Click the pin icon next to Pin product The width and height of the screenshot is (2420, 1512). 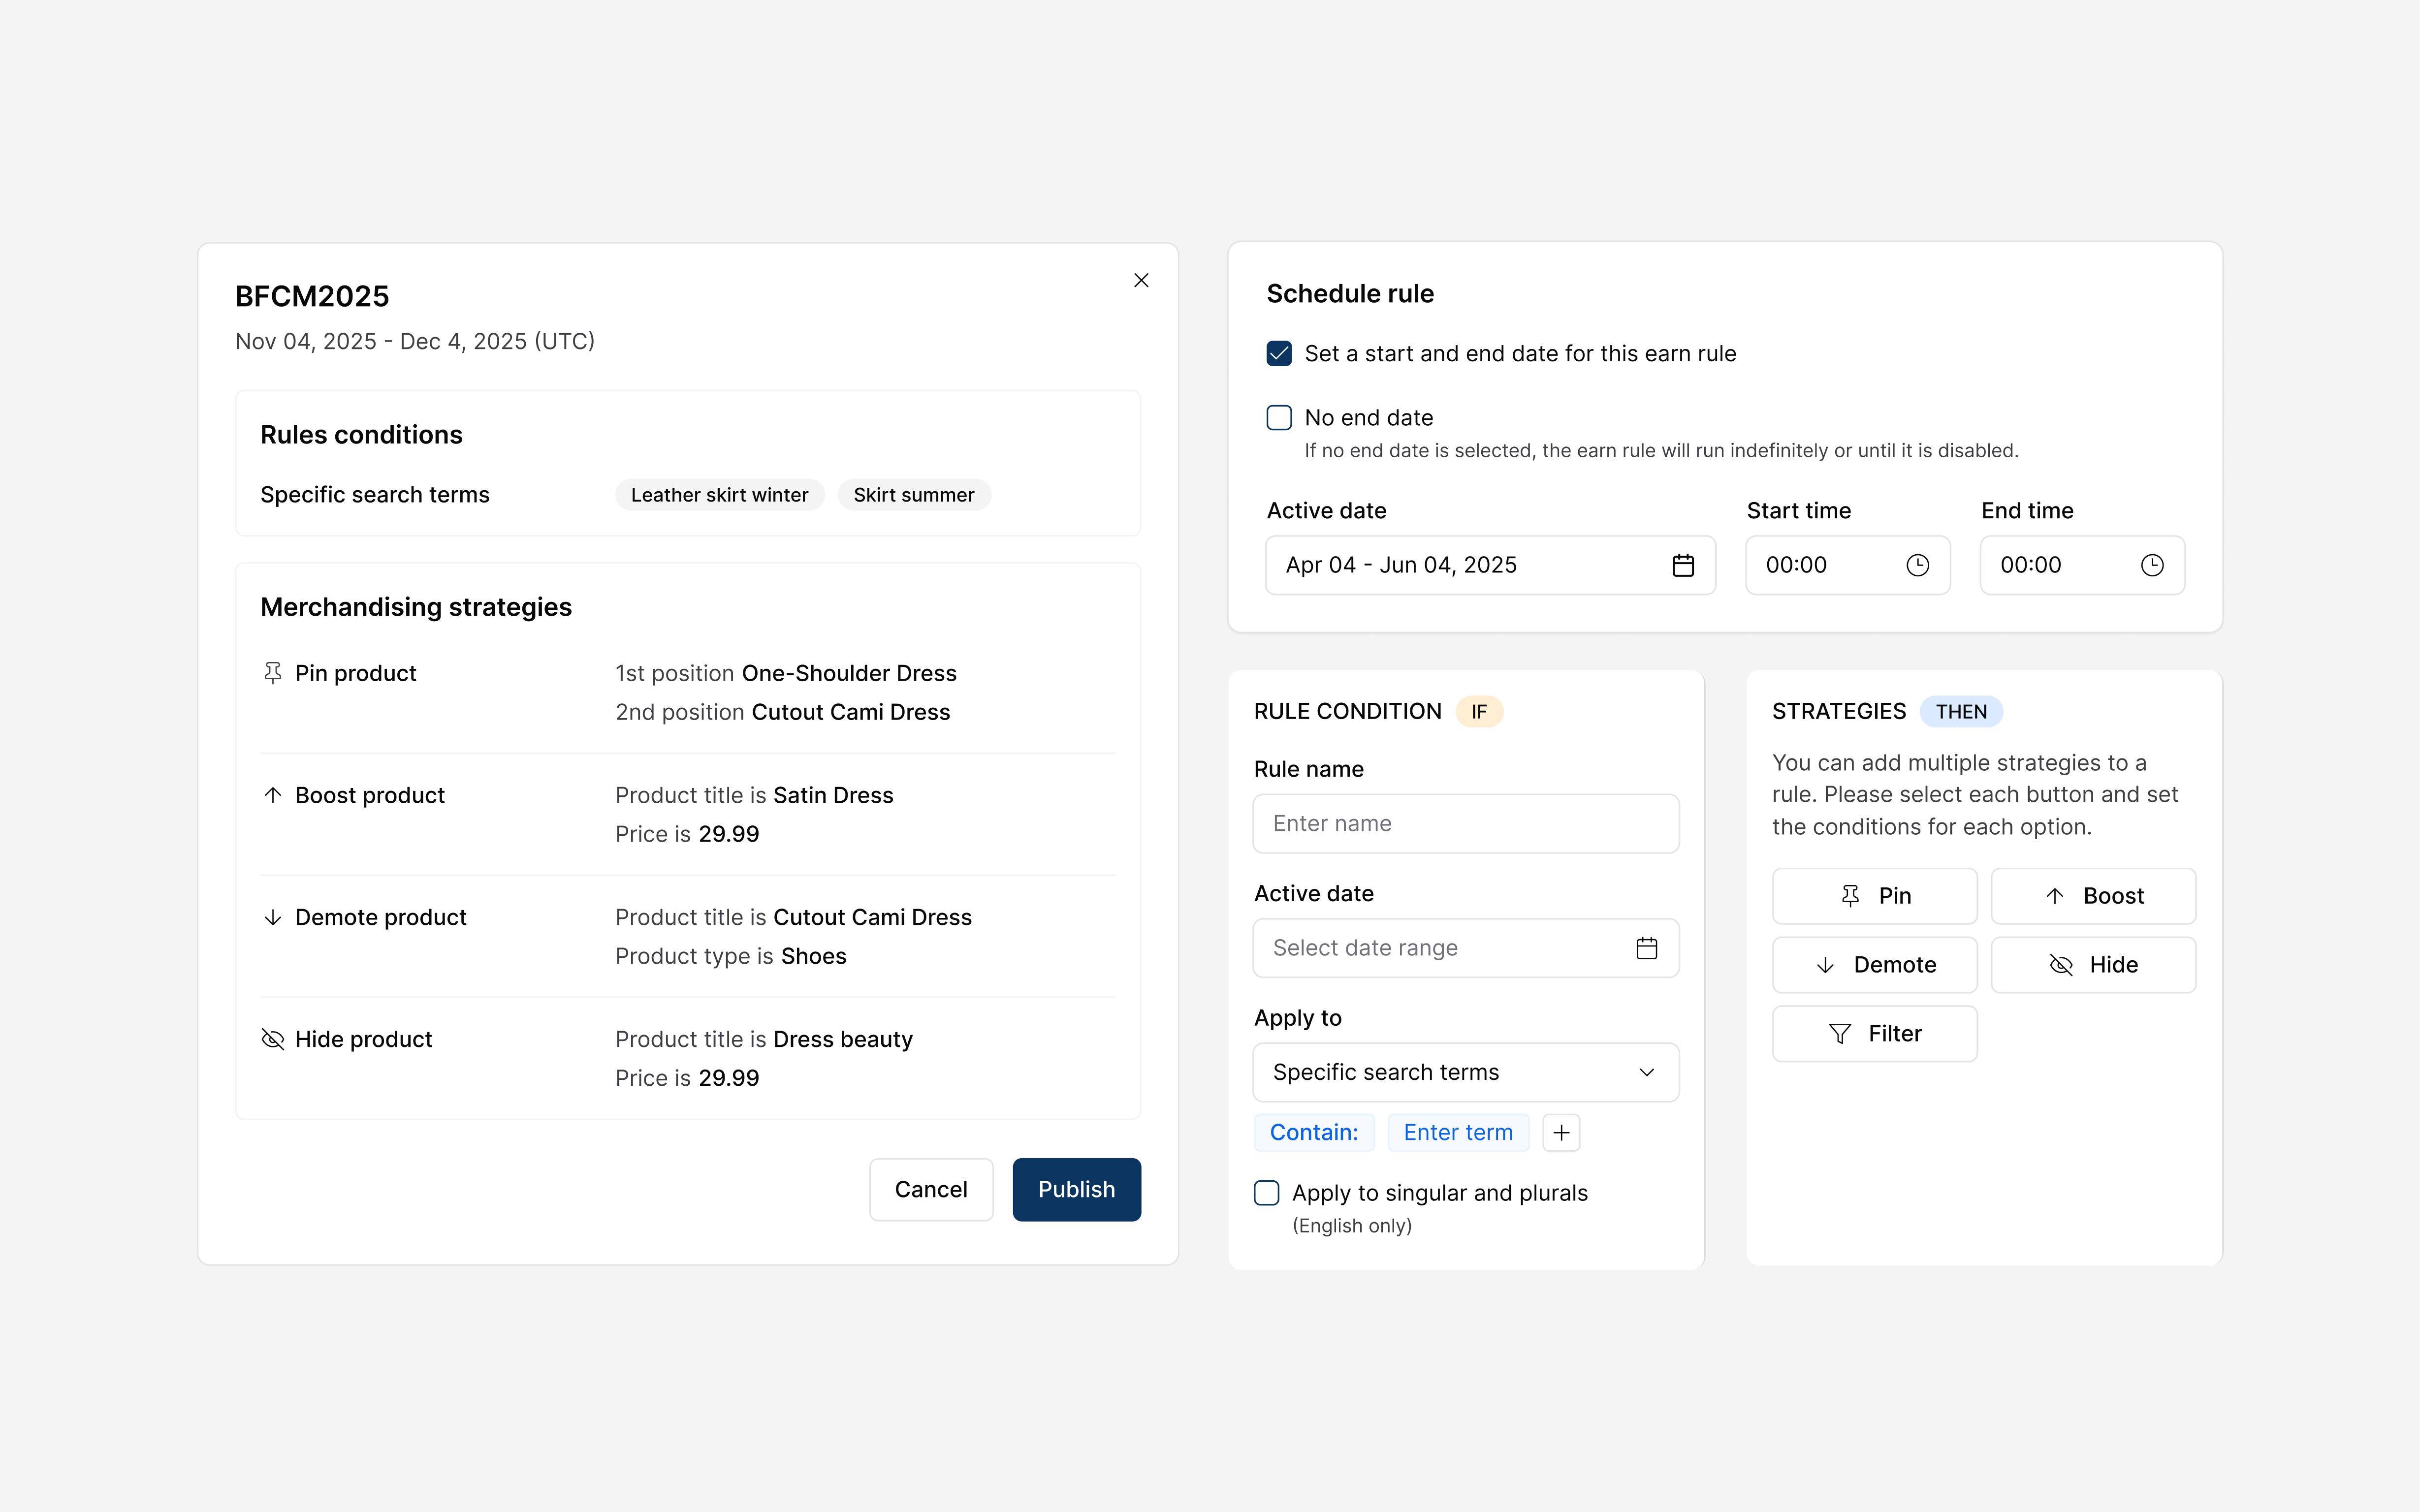click(x=272, y=672)
